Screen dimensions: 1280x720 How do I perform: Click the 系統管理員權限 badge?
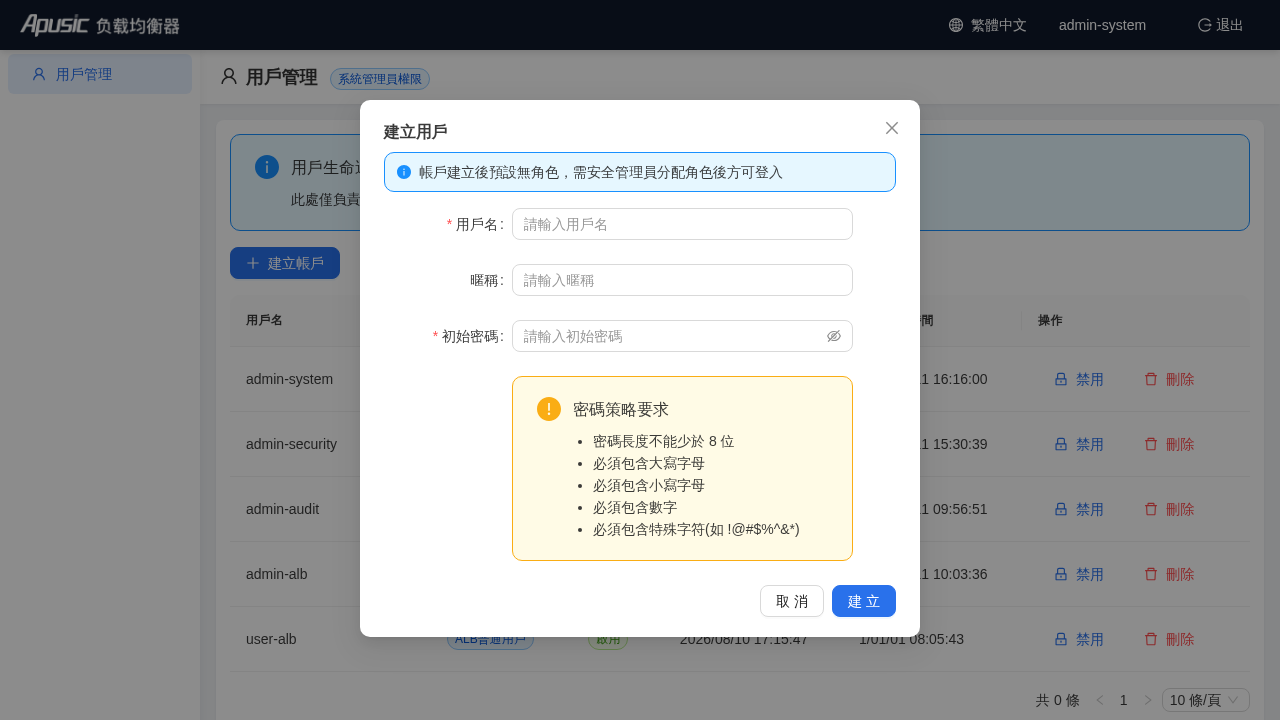click(380, 79)
